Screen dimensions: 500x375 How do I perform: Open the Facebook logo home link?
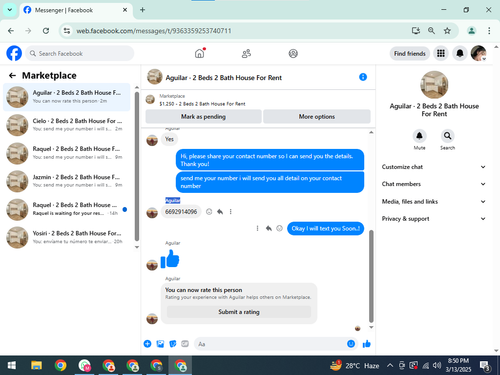click(x=14, y=53)
